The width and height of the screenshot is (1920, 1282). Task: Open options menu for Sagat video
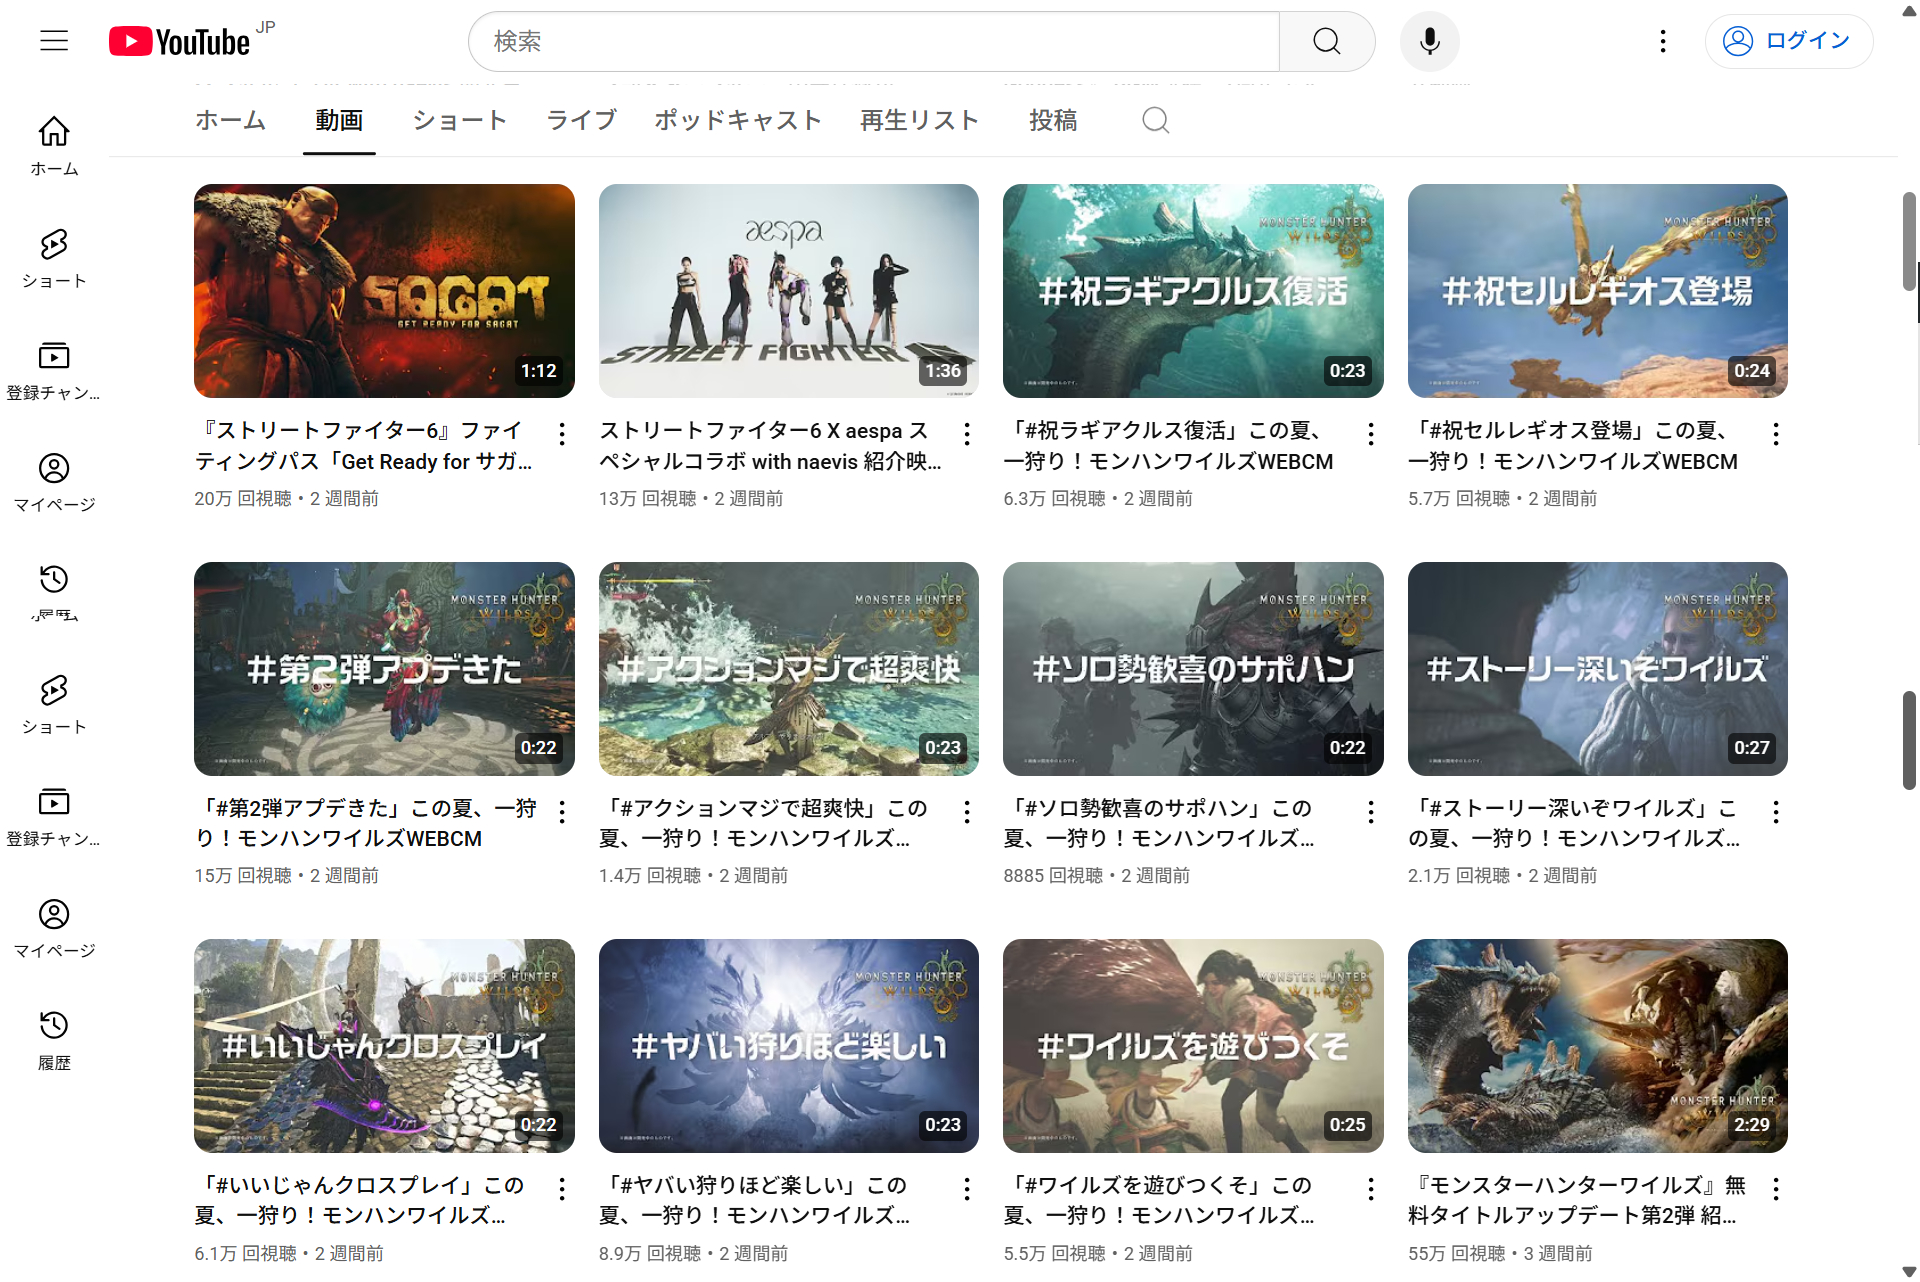[x=562, y=434]
